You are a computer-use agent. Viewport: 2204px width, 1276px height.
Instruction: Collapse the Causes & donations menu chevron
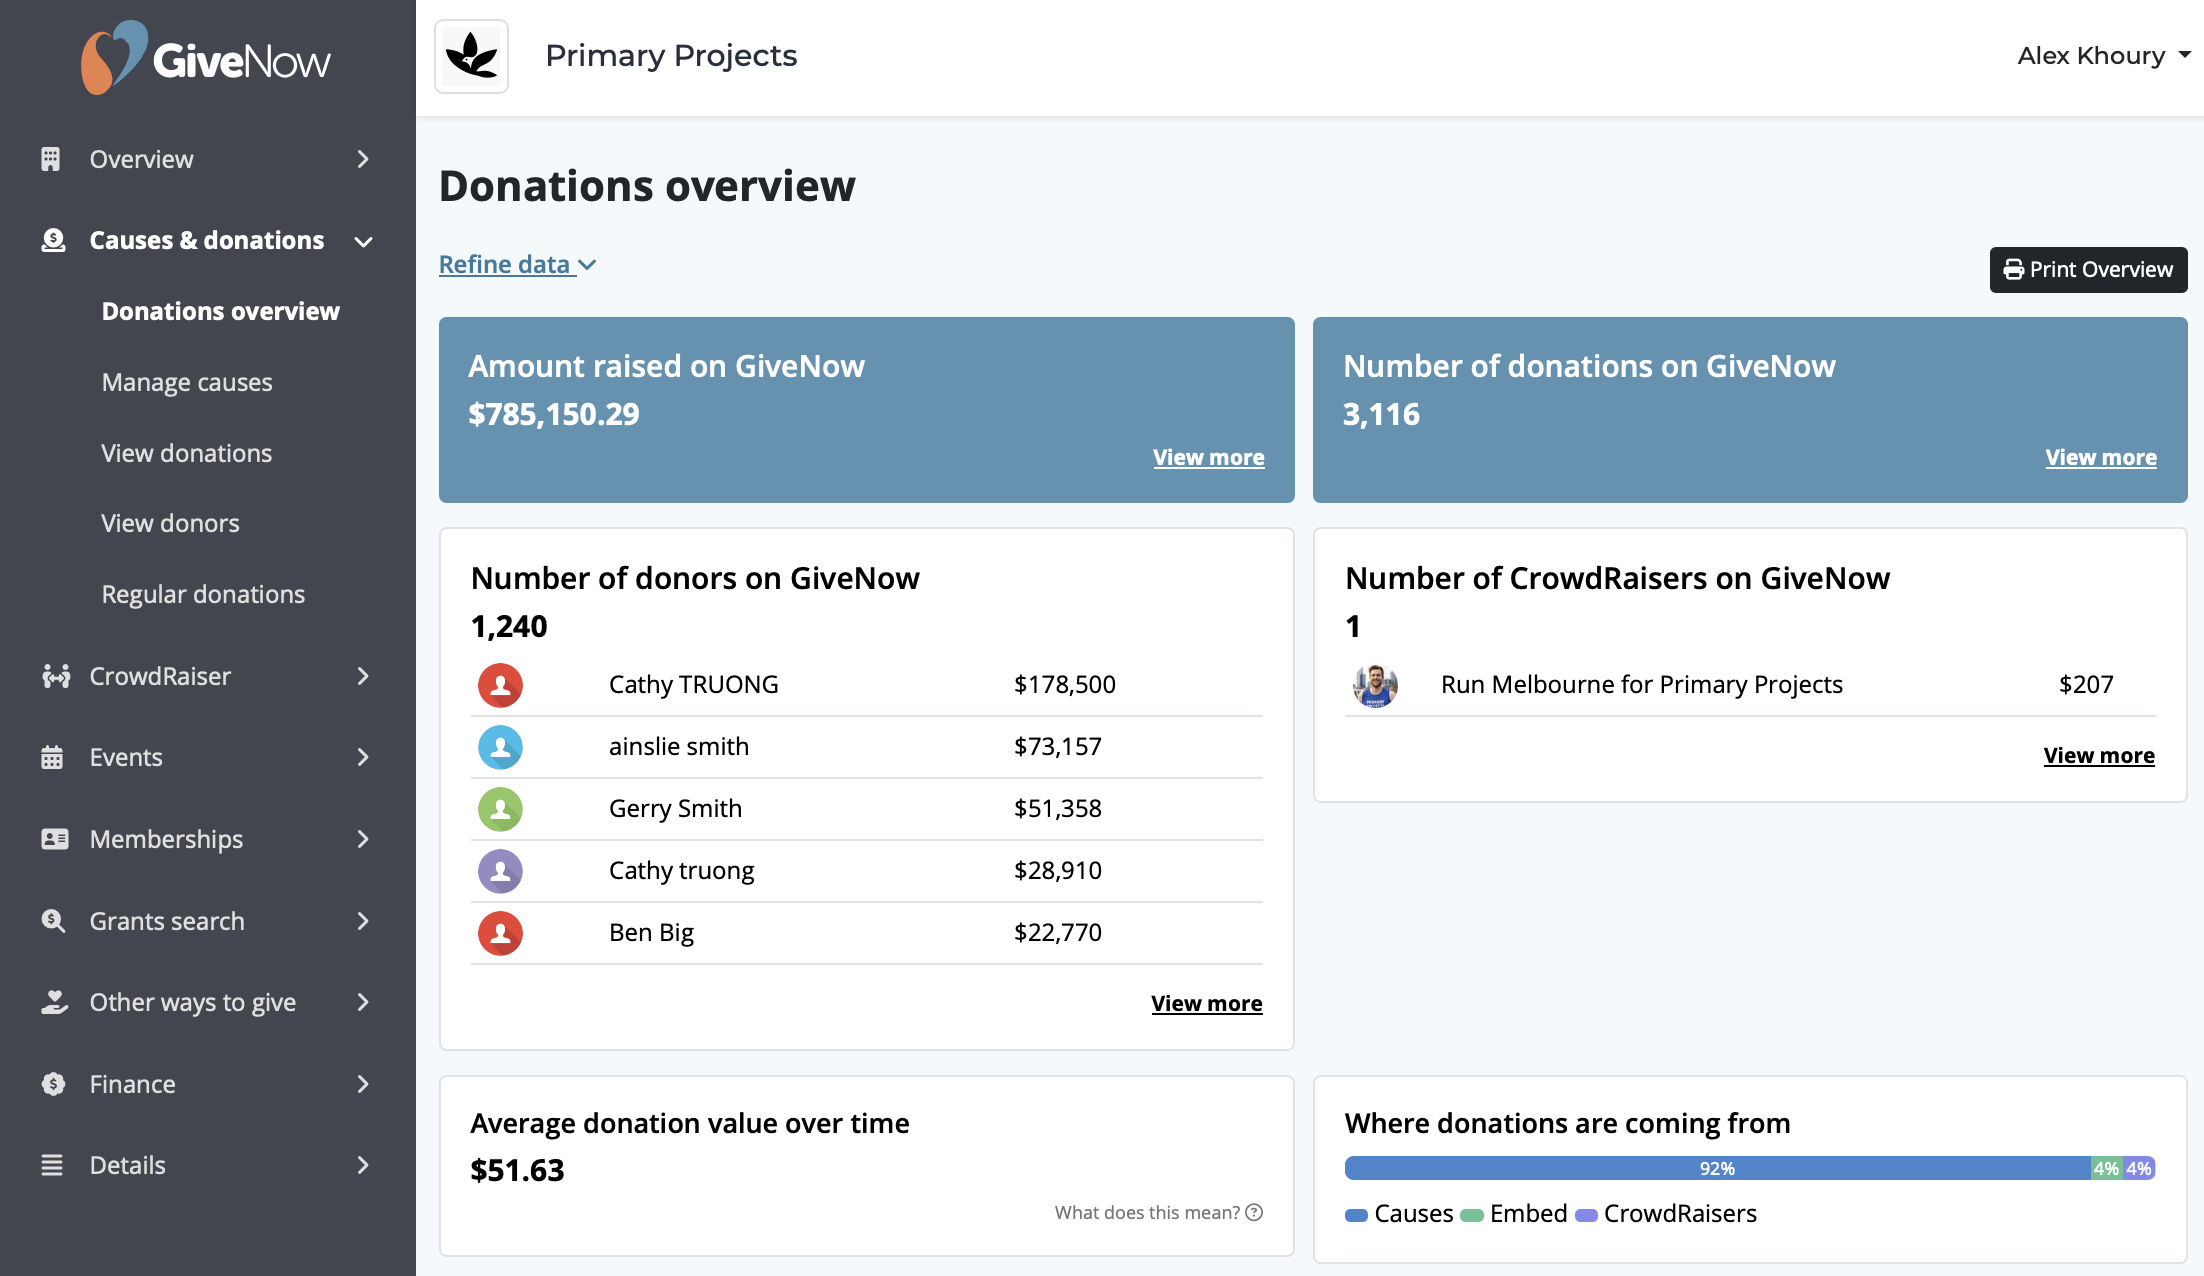tap(364, 241)
